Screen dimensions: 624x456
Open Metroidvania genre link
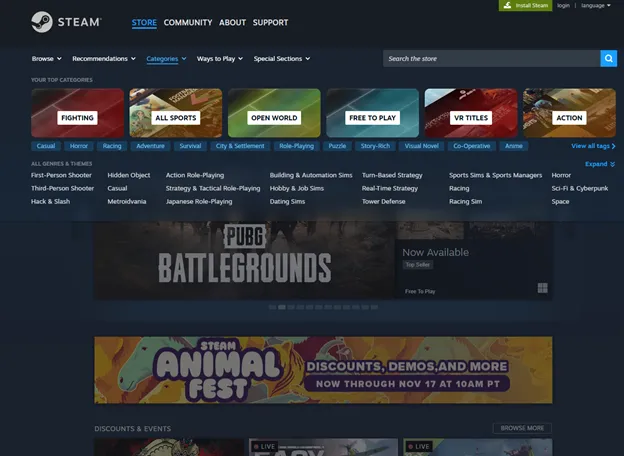127,201
